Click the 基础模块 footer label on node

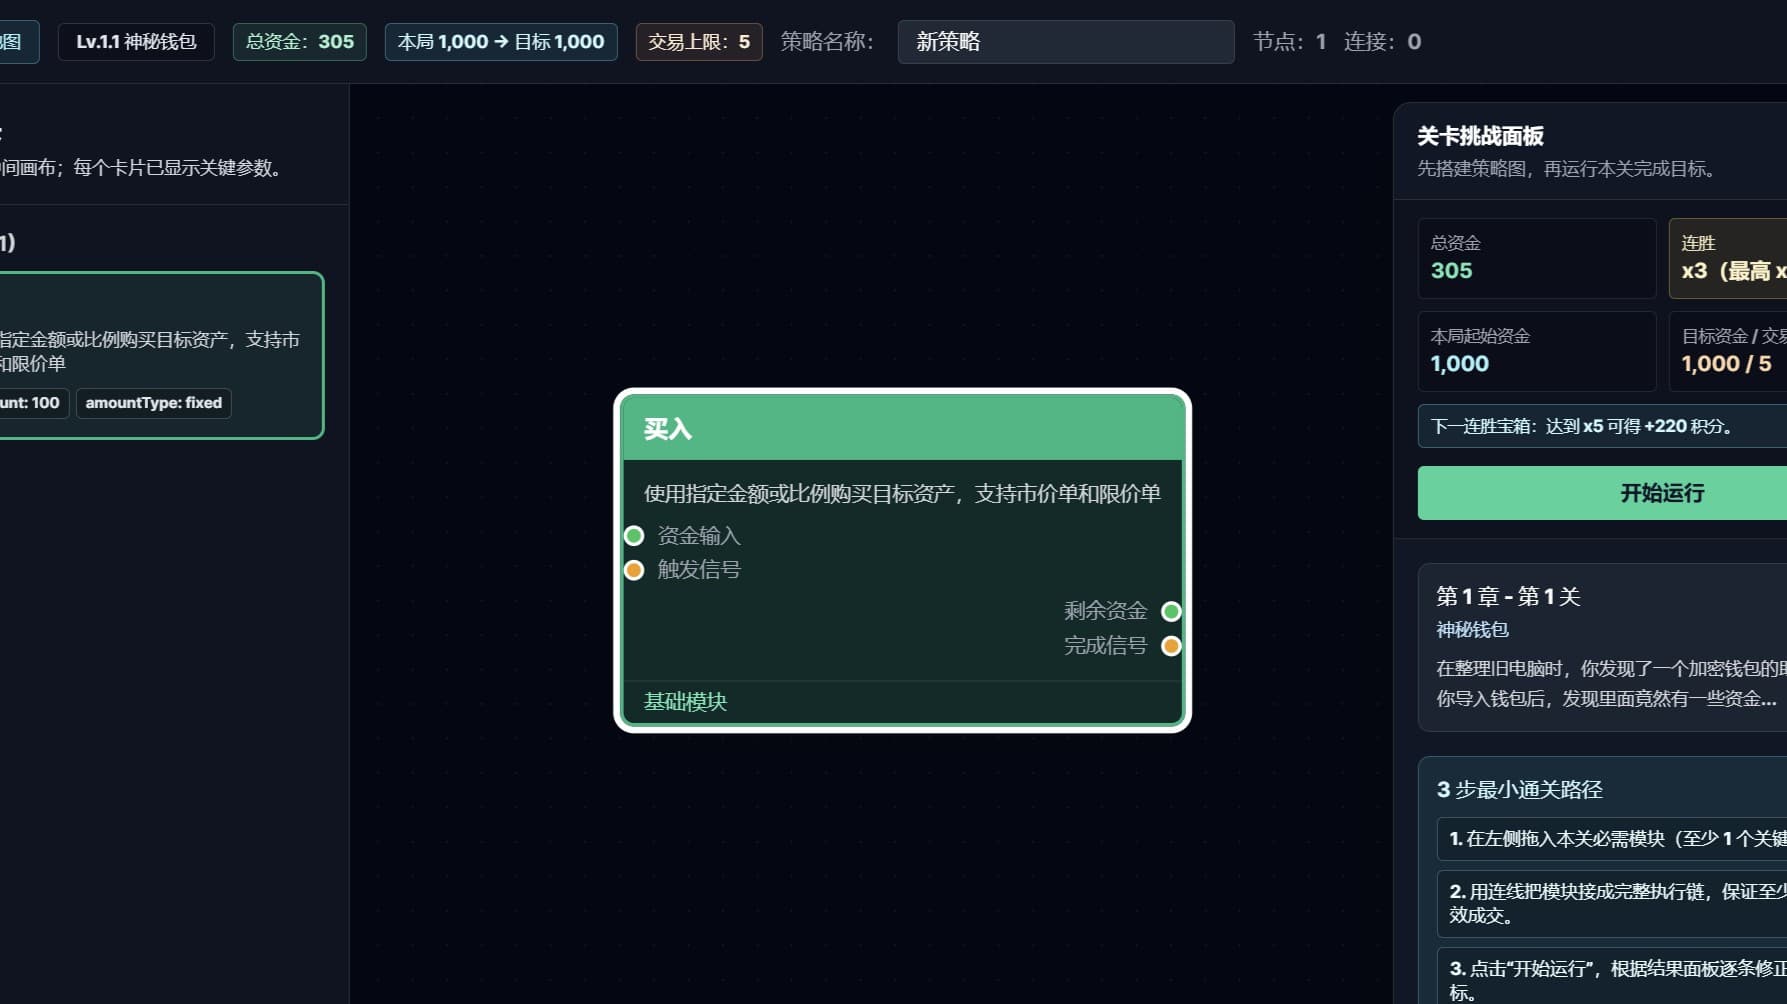(x=686, y=702)
